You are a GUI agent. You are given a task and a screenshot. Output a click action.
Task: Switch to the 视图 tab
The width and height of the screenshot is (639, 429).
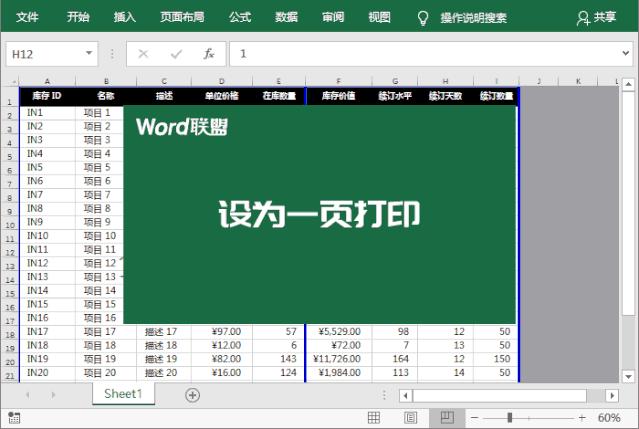coord(379,17)
